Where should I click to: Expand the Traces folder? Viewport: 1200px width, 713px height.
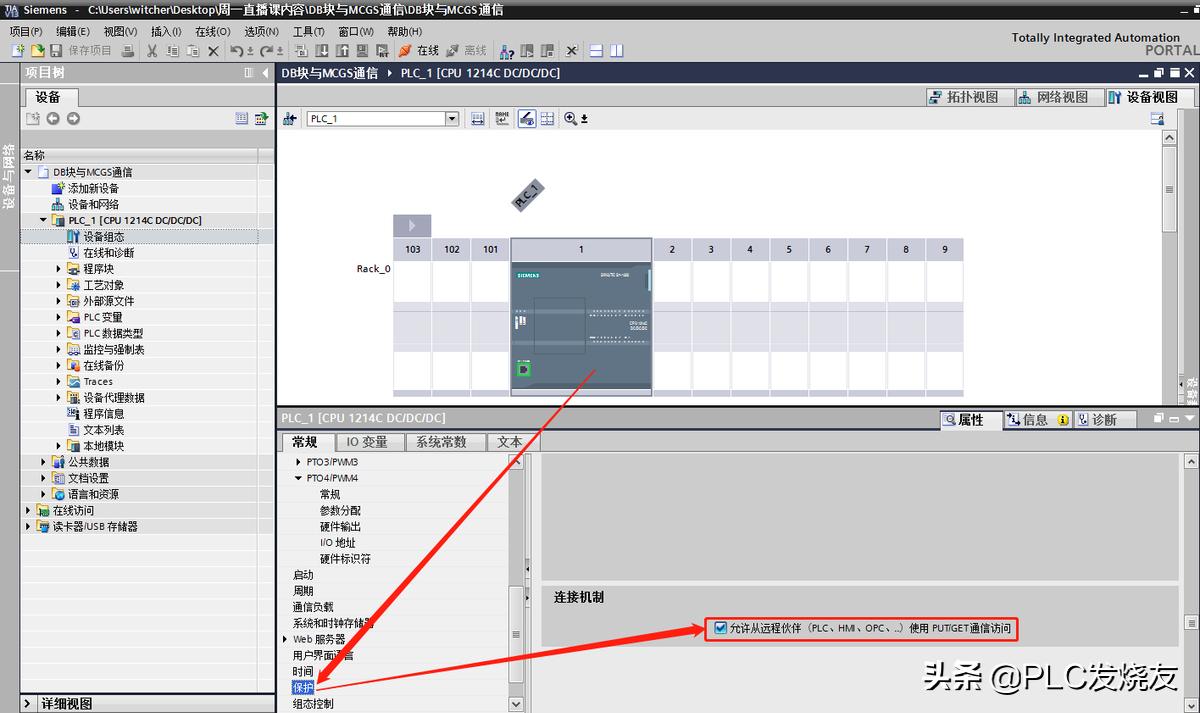[x=59, y=381]
